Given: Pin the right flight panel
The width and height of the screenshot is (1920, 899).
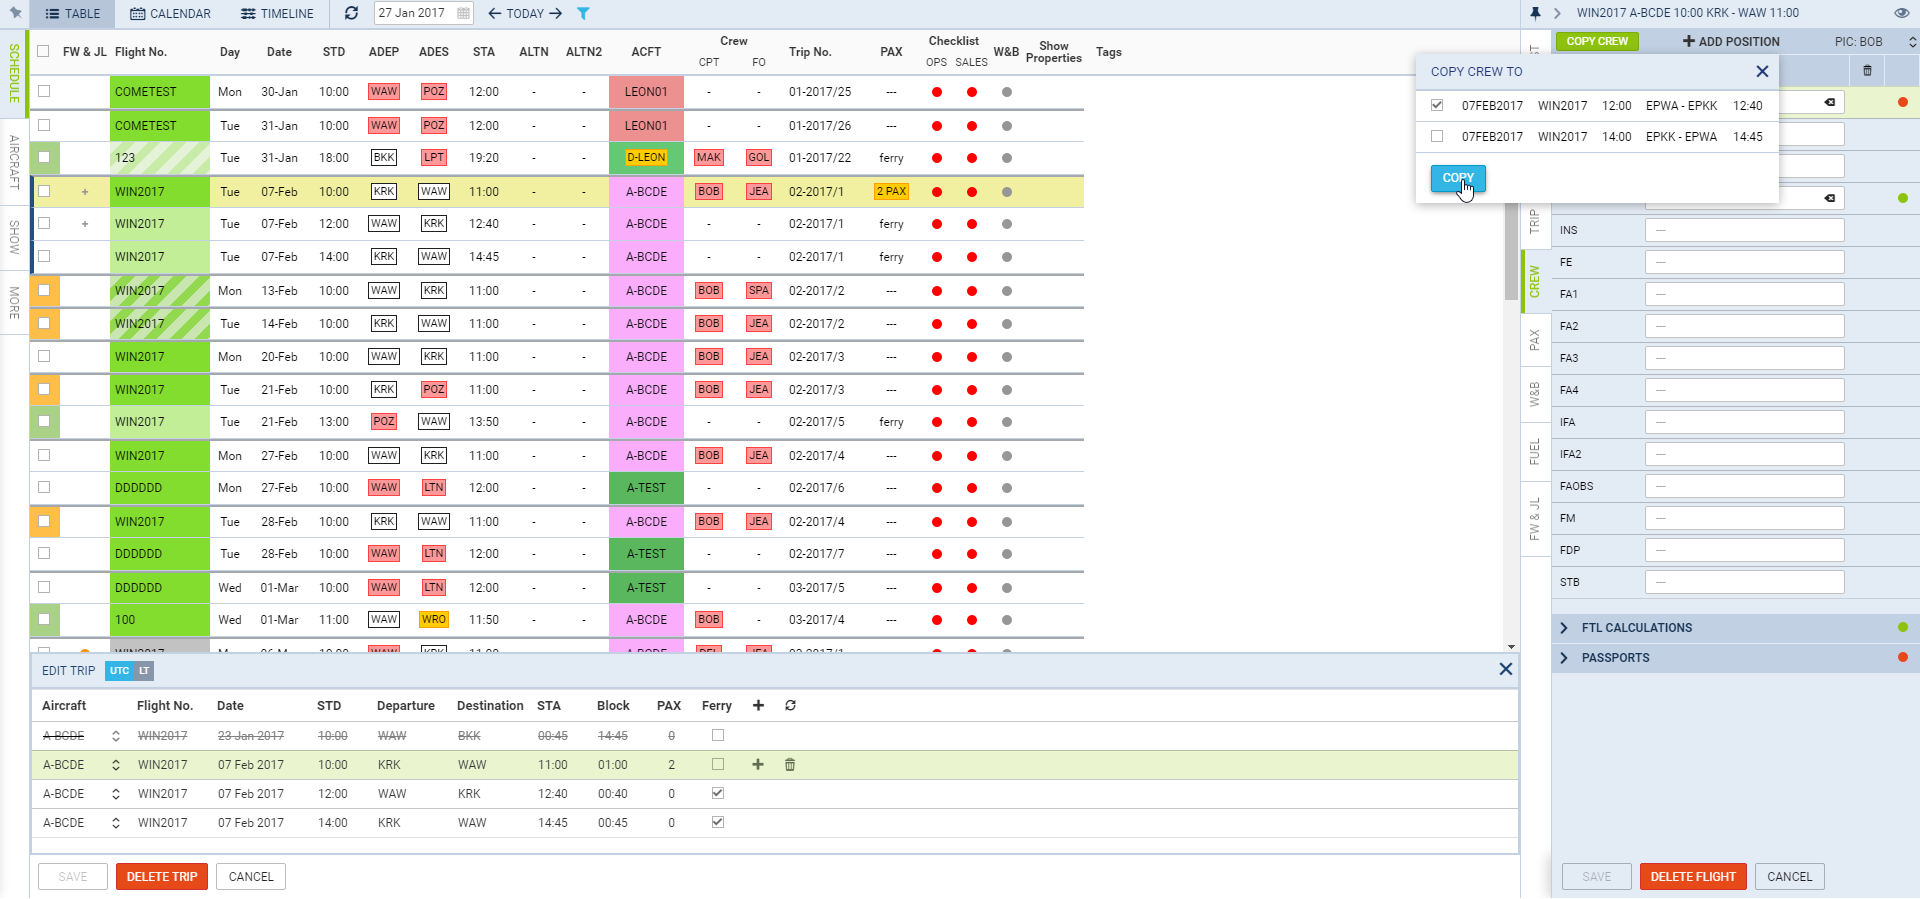Looking at the screenshot, I should (x=1535, y=13).
